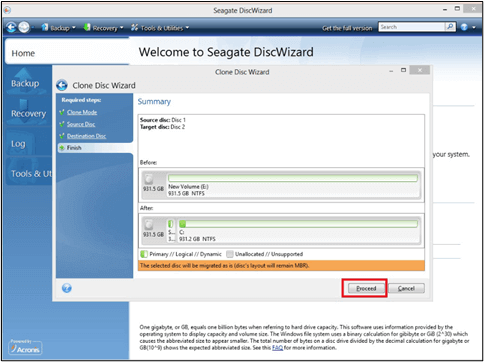484x362 pixels.
Task: Select New Volume (E:) partition bar
Action: pyautogui.click(x=293, y=178)
